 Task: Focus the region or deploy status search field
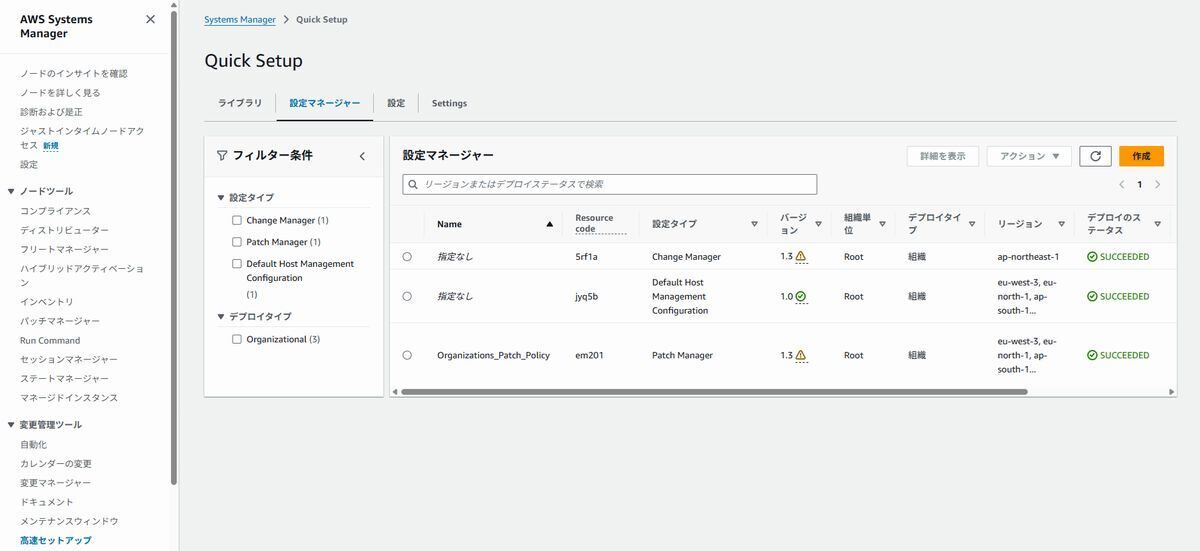pyautogui.click(x=610, y=184)
